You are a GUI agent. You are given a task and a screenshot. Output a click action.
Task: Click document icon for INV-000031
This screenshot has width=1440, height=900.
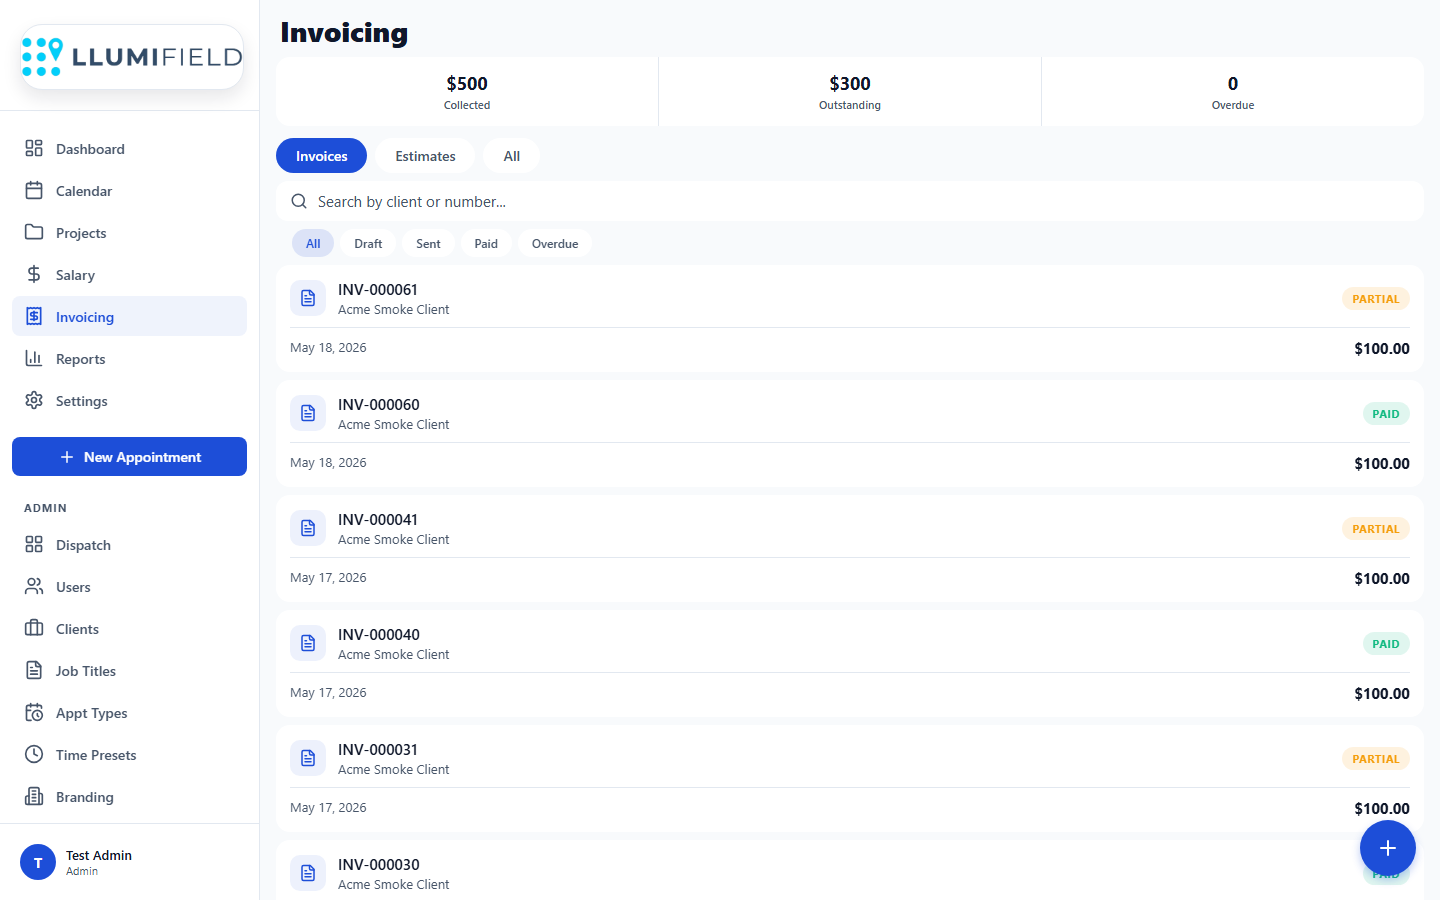click(x=308, y=758)
